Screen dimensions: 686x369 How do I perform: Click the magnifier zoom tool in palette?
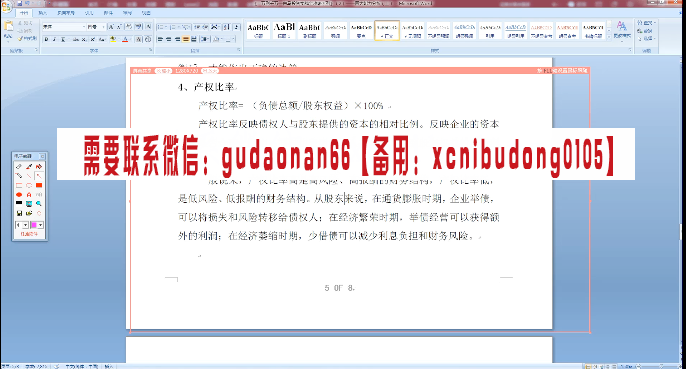tap(39, 204)
